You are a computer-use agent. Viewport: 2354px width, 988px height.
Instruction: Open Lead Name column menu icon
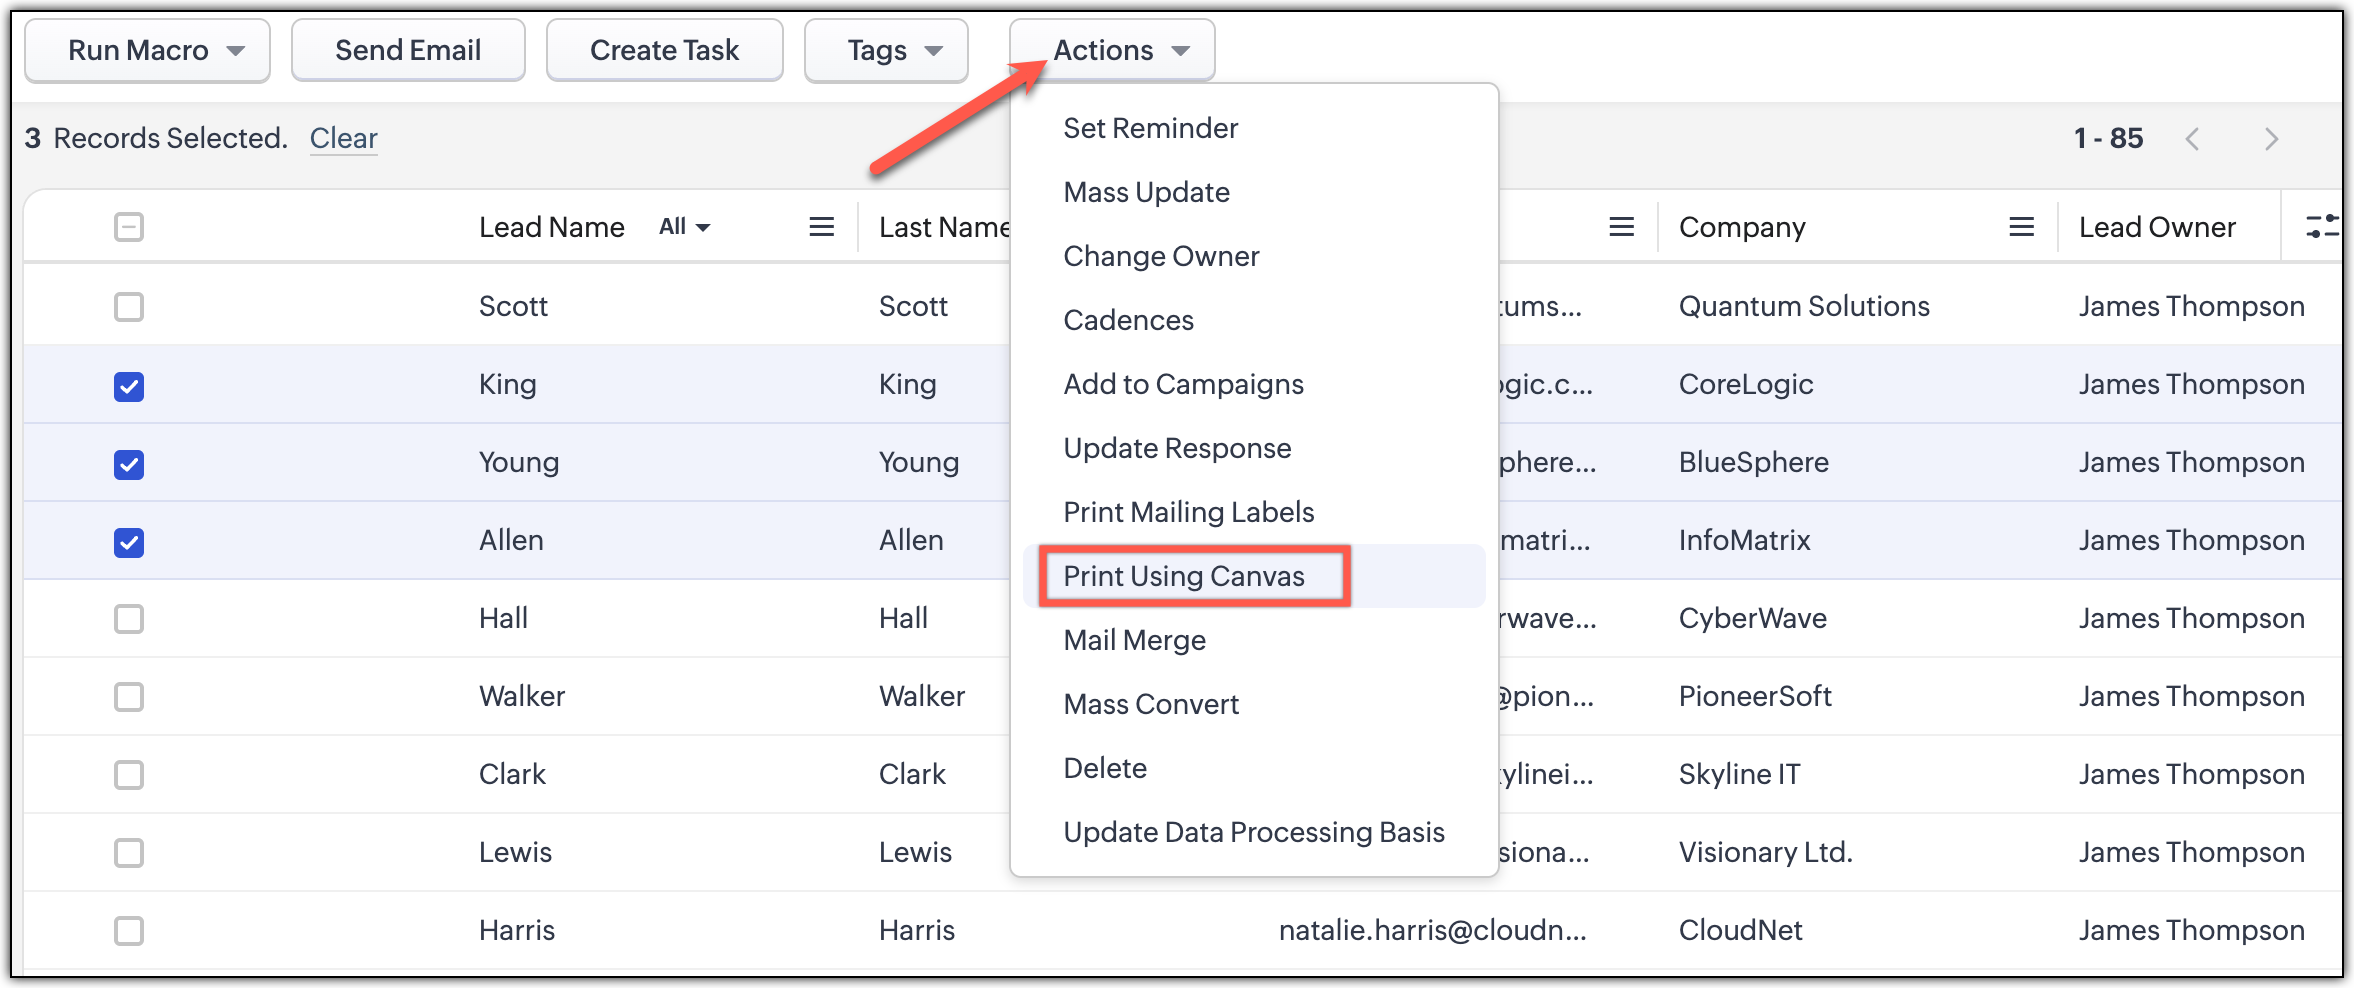tap(821, 227)
